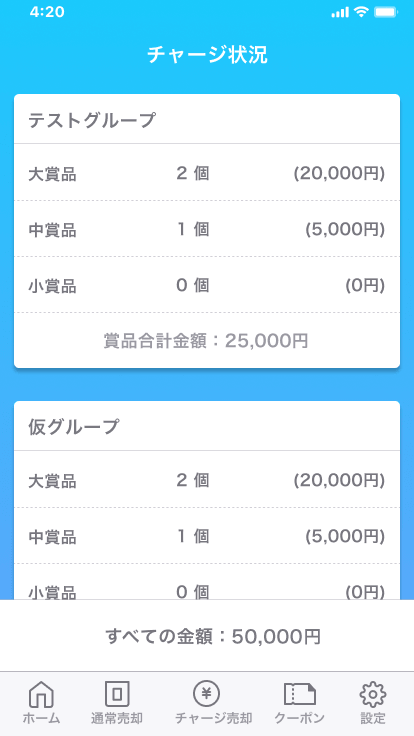The image size is (414, 736).
Task: Tap 大賞品 row in 仮グループ
Action: 207,479
